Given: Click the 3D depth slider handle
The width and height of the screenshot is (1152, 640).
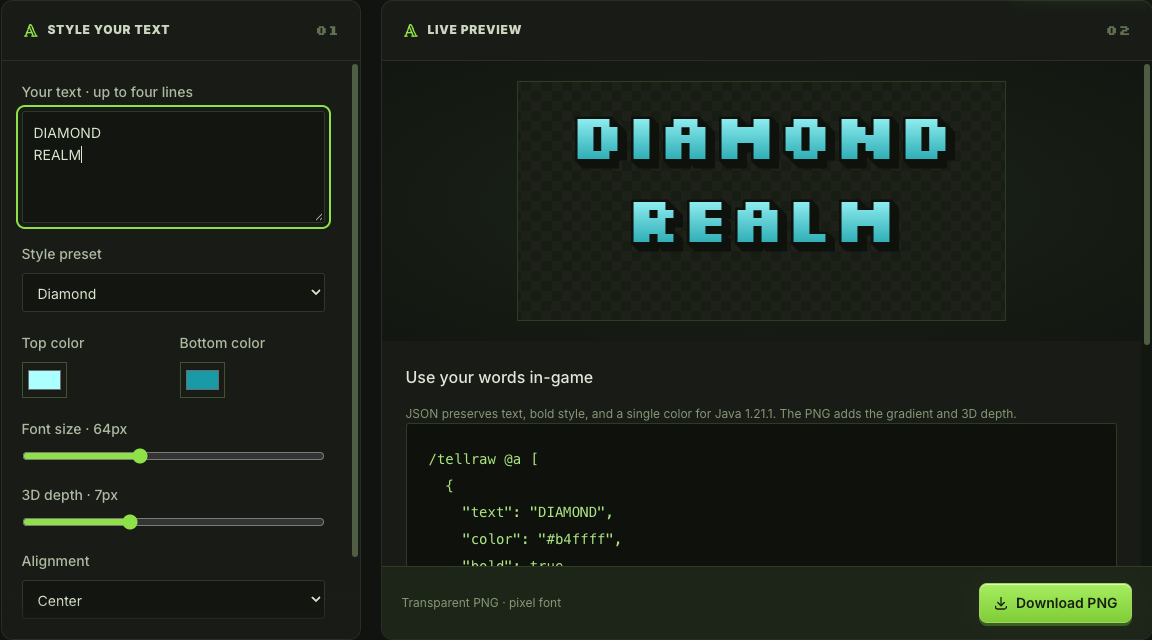Looking at the screenshot, I should tap(130, 522).
